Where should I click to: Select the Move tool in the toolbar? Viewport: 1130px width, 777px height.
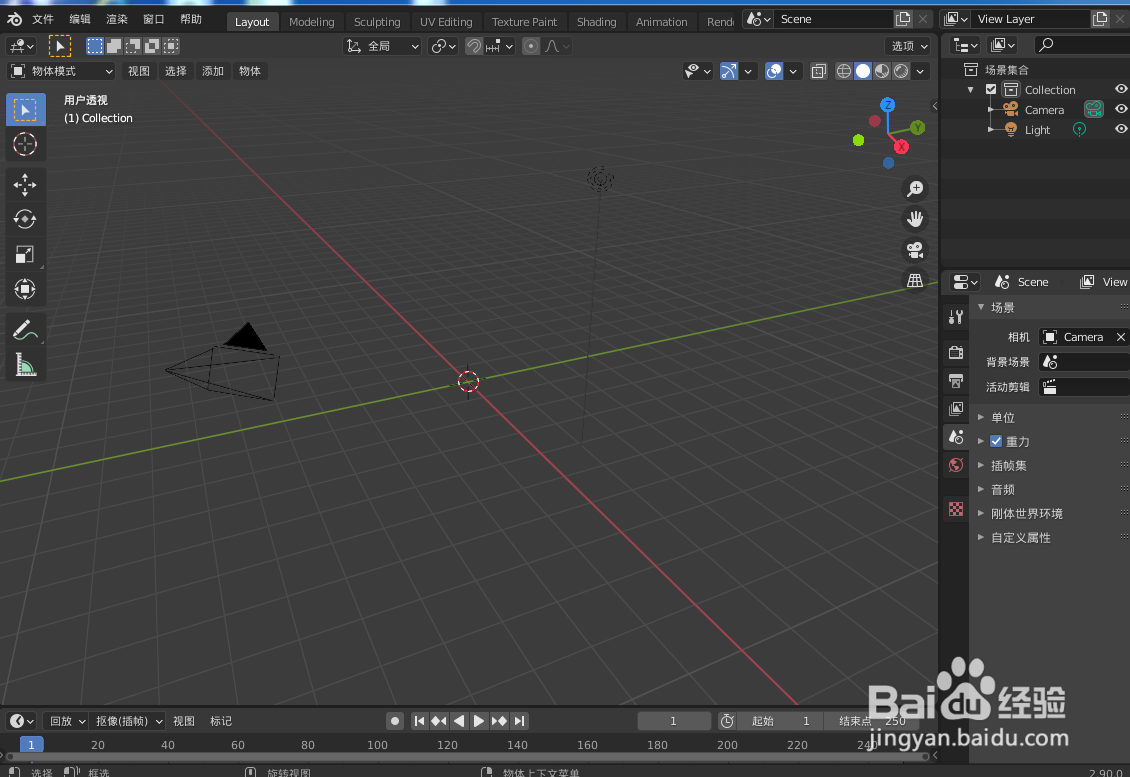[25, 184]
